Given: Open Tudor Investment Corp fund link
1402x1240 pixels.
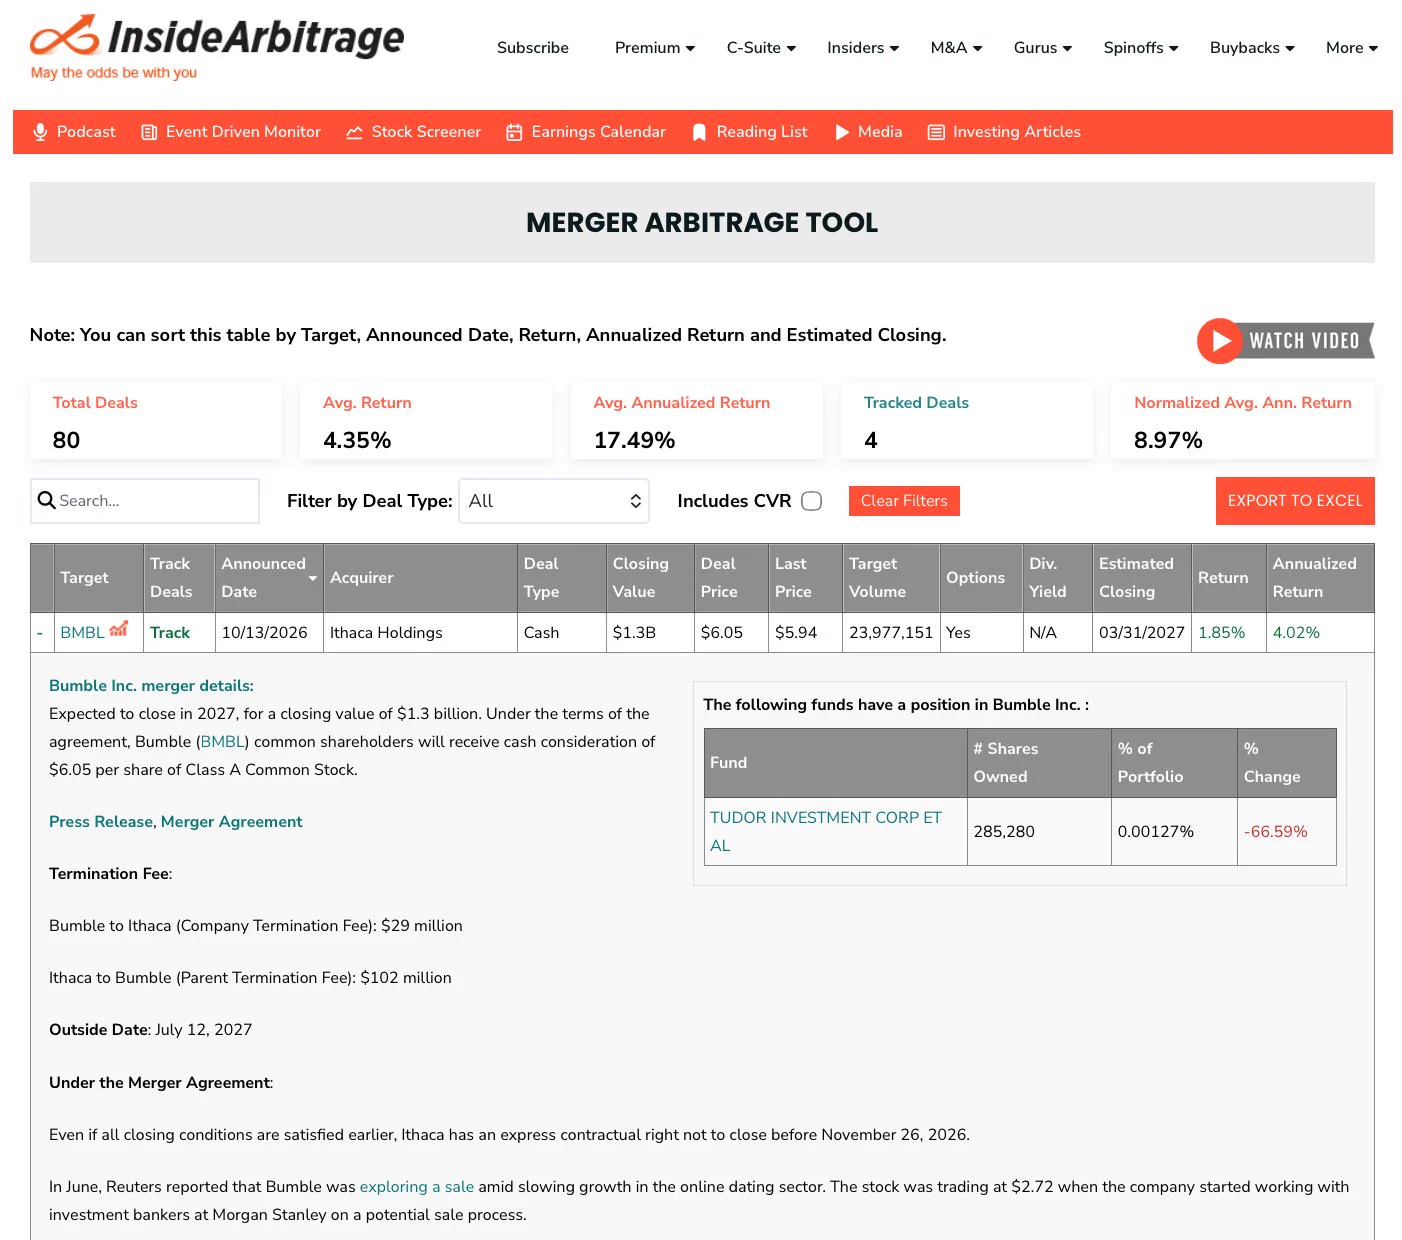Looking at the screenshot, I should tap(826, 831).
